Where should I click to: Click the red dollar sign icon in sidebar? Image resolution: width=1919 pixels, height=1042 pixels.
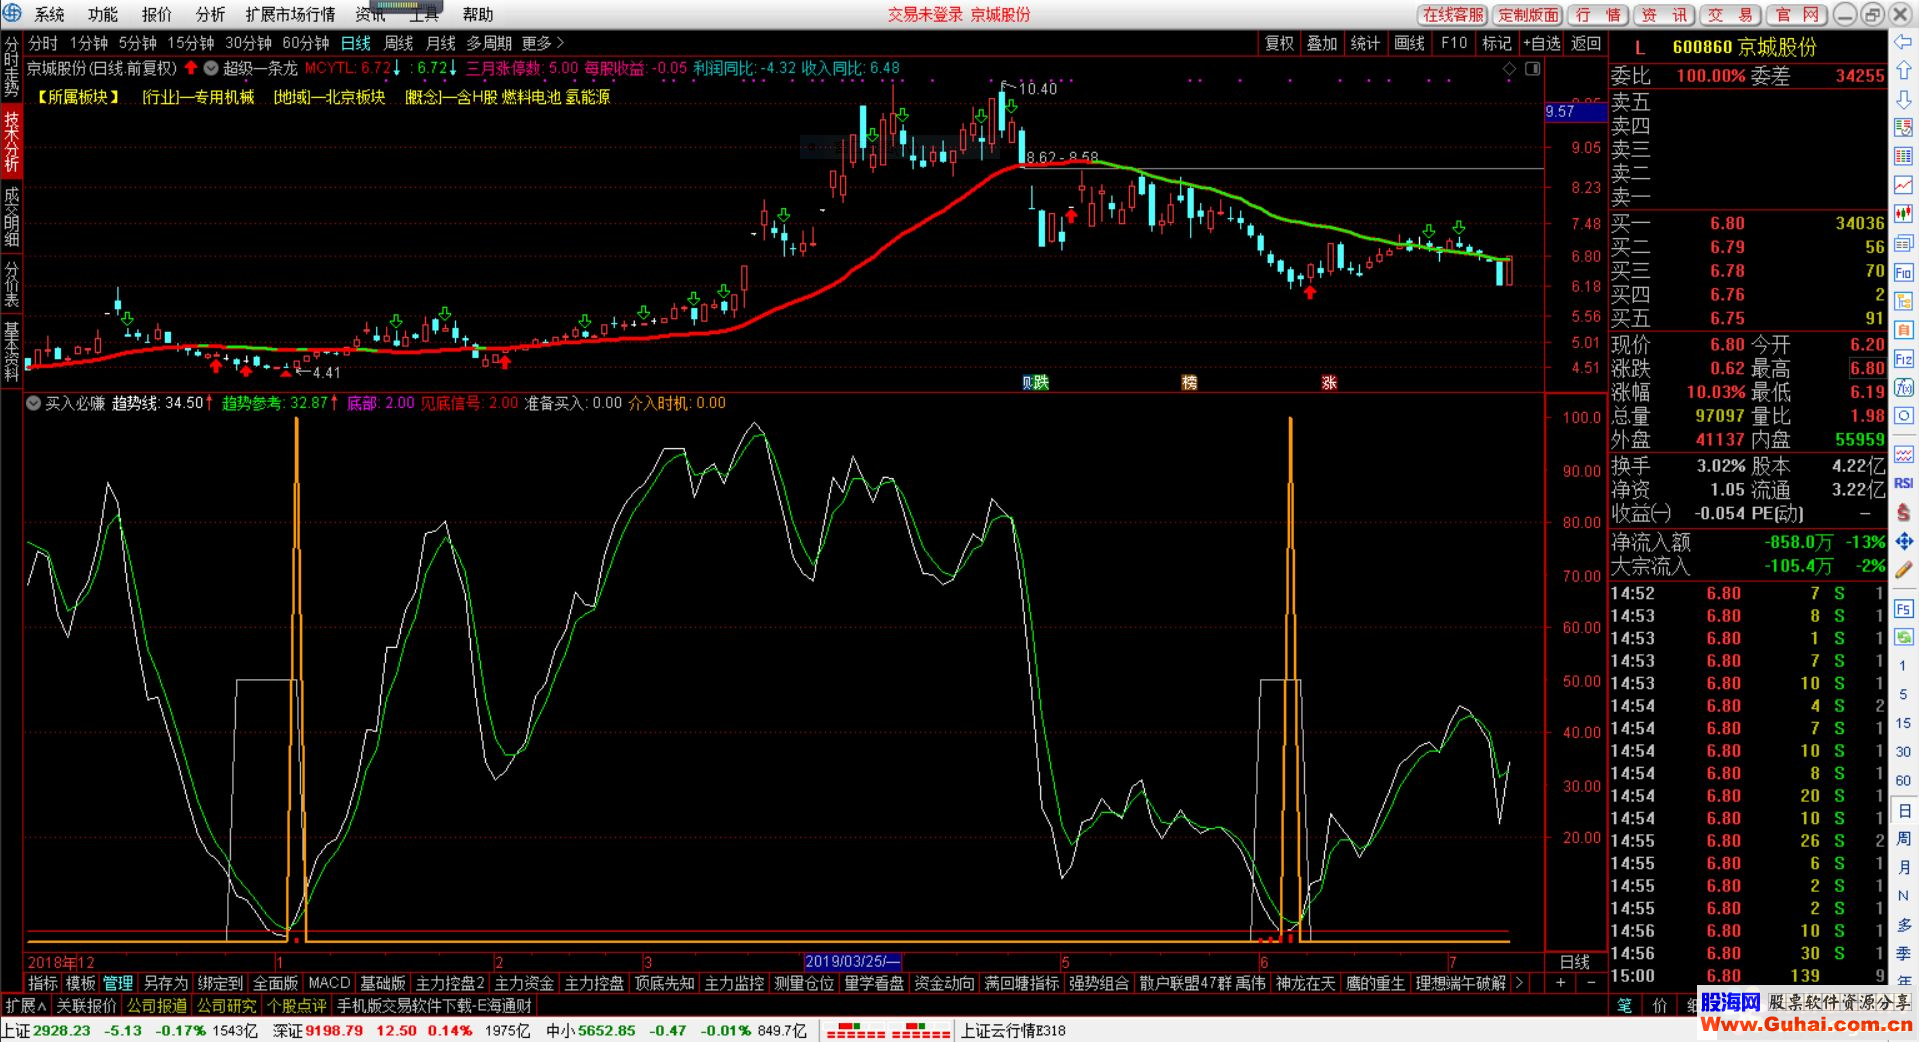click(x=1903, y=512)
